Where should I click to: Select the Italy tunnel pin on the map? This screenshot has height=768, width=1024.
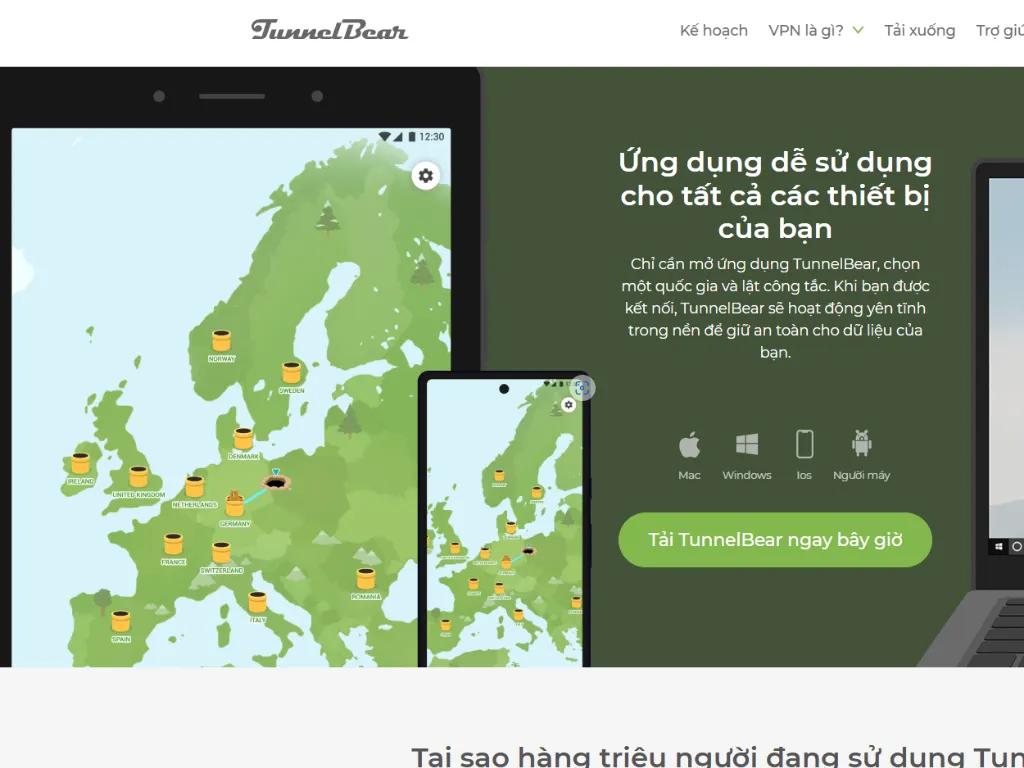pyautogui.click(x=258, y=600)
